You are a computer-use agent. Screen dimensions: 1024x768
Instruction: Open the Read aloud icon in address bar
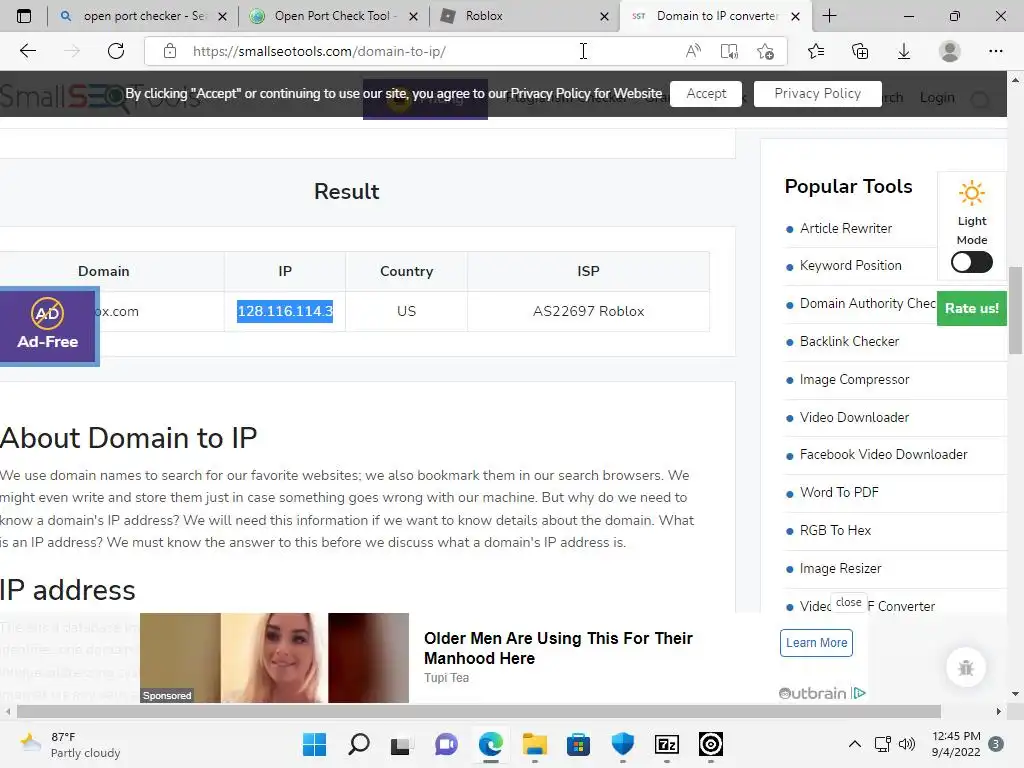click(x=694, y=51)
